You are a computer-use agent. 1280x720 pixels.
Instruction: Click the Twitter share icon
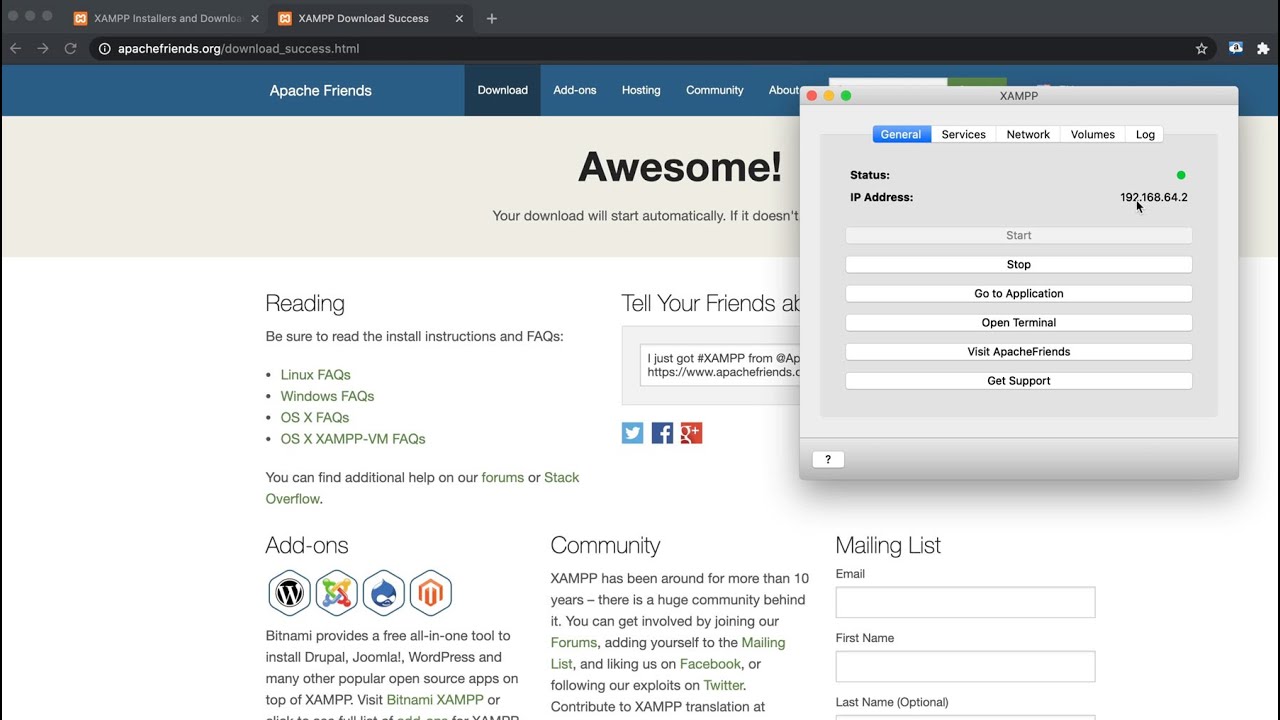[x=632, y=433]
